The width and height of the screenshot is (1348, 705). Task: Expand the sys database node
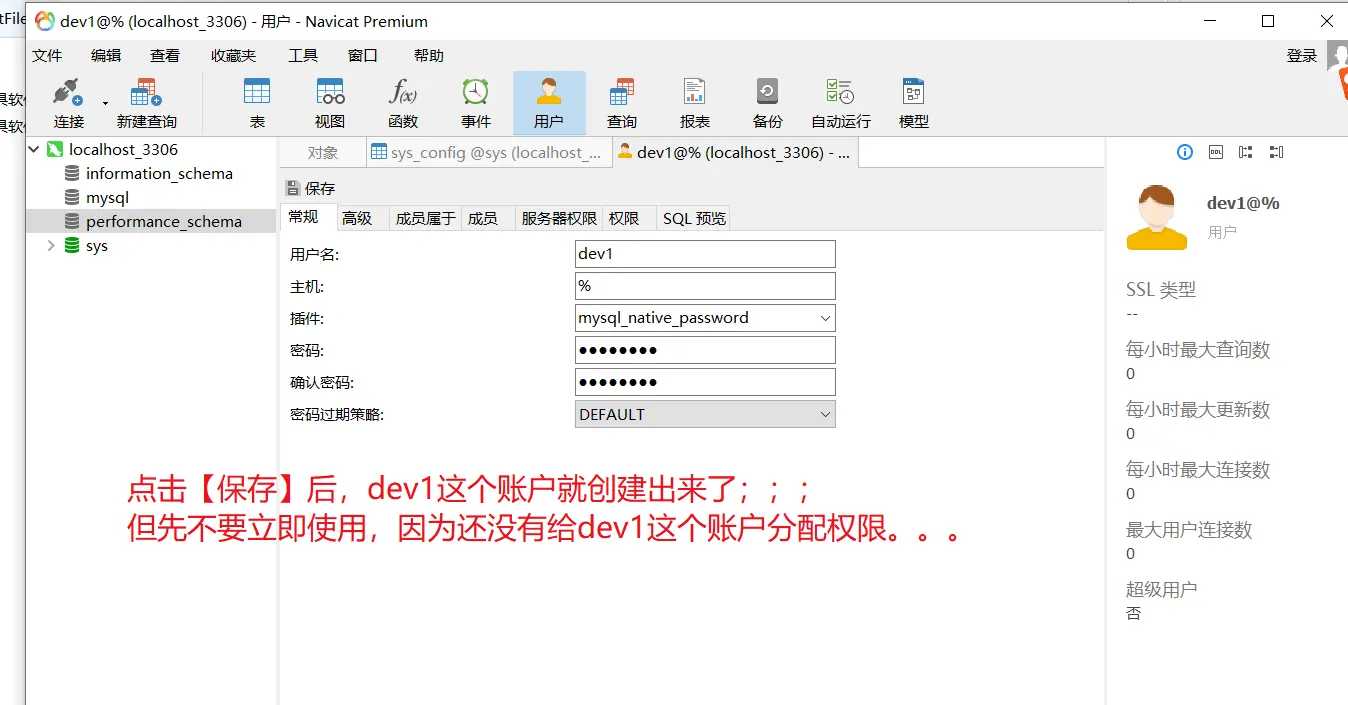tap(51, 245)
